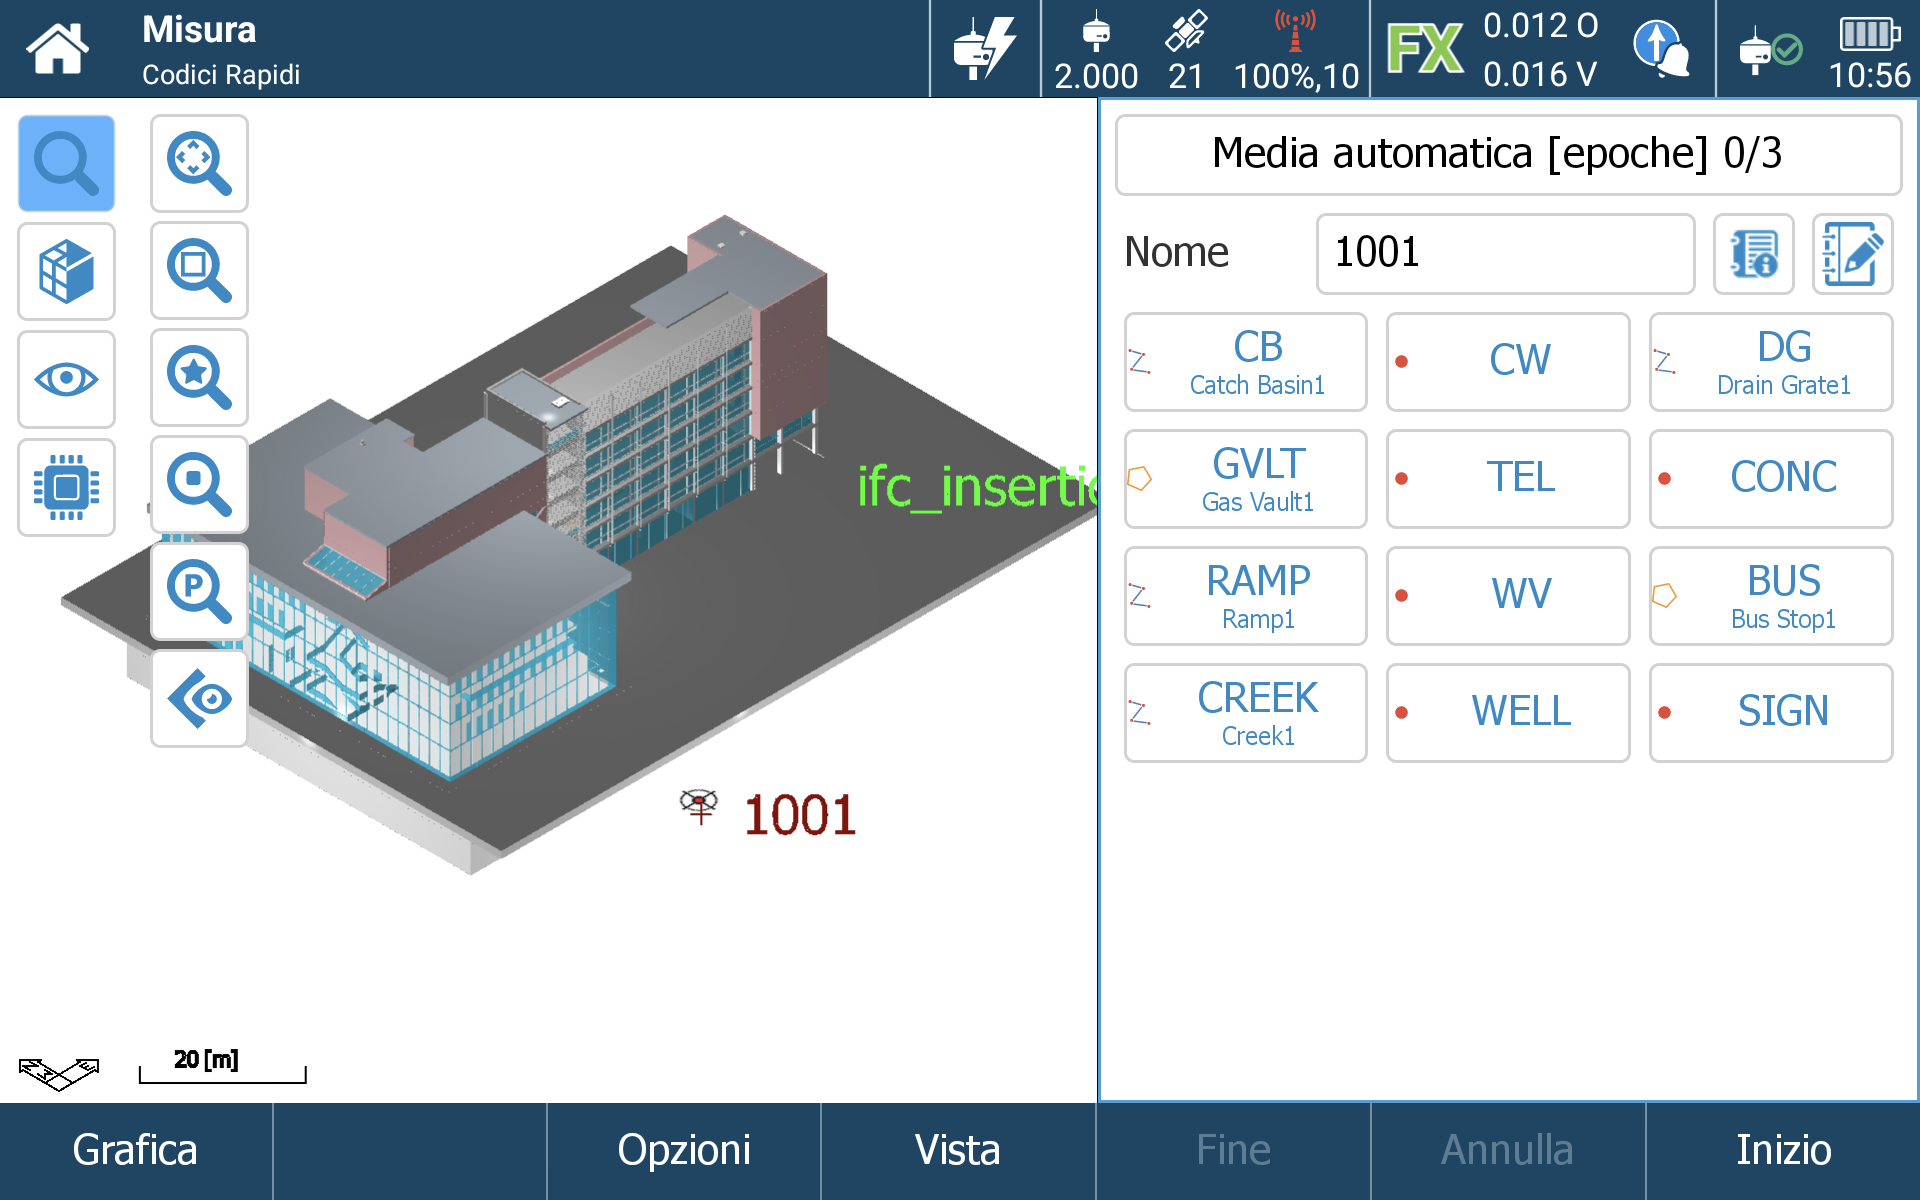Click the Annulla button
The height and width of the screenshot is (1200, 1920).
pyautogui.click(x=1508, y=1151)
